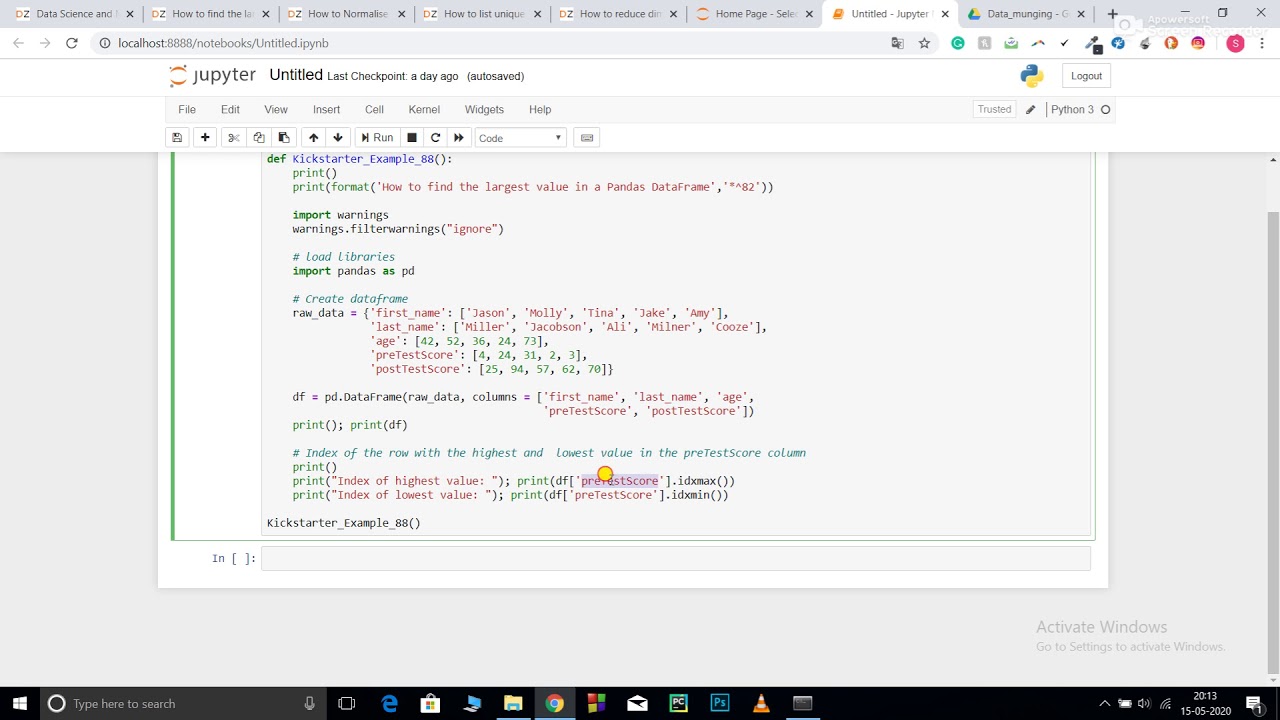Open the Grammarly extension icon
The width and height of the screenshot is (1280, 720).
(958, 43)
